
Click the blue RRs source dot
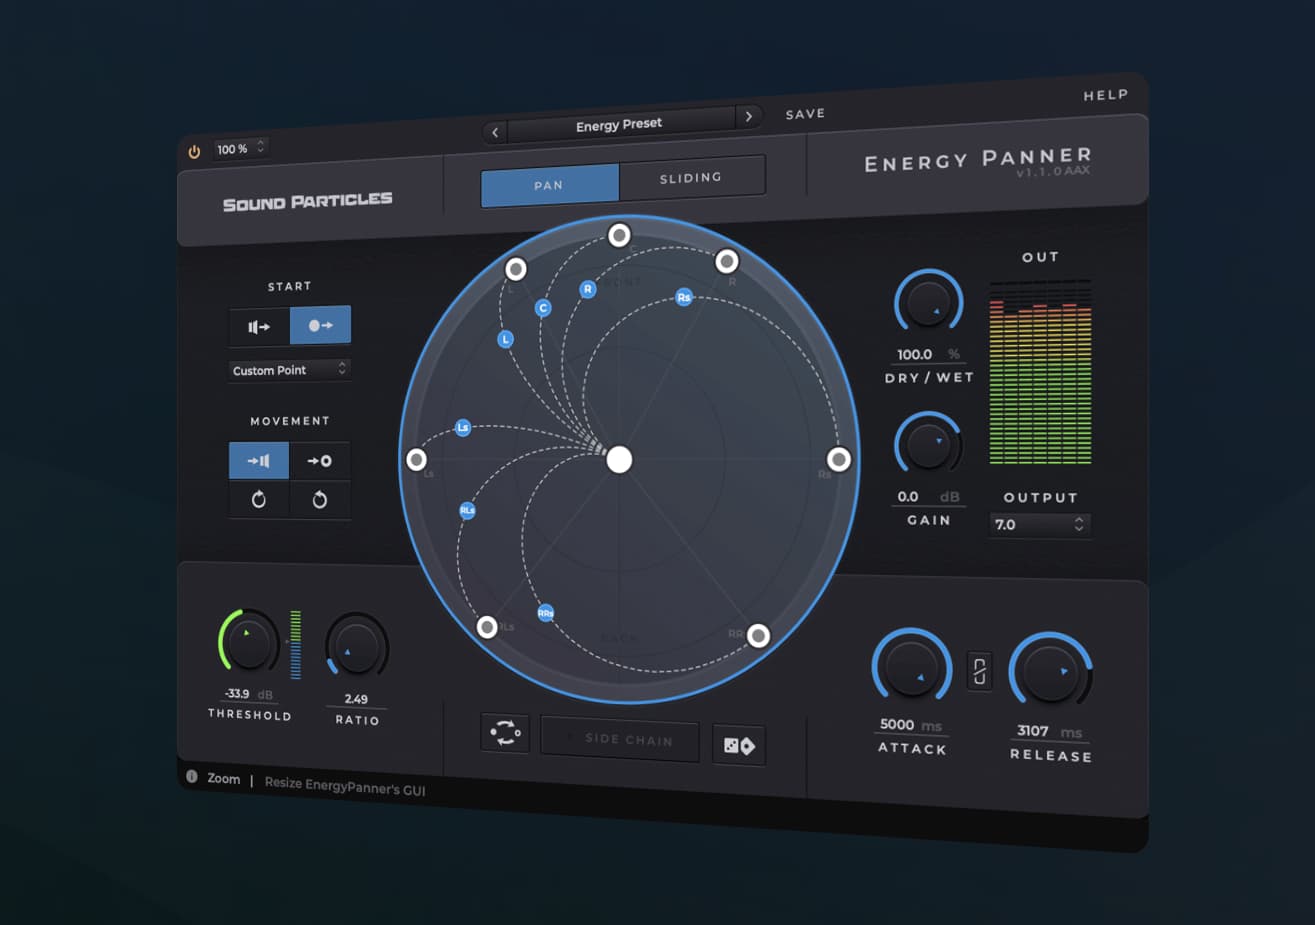[545, 613]
